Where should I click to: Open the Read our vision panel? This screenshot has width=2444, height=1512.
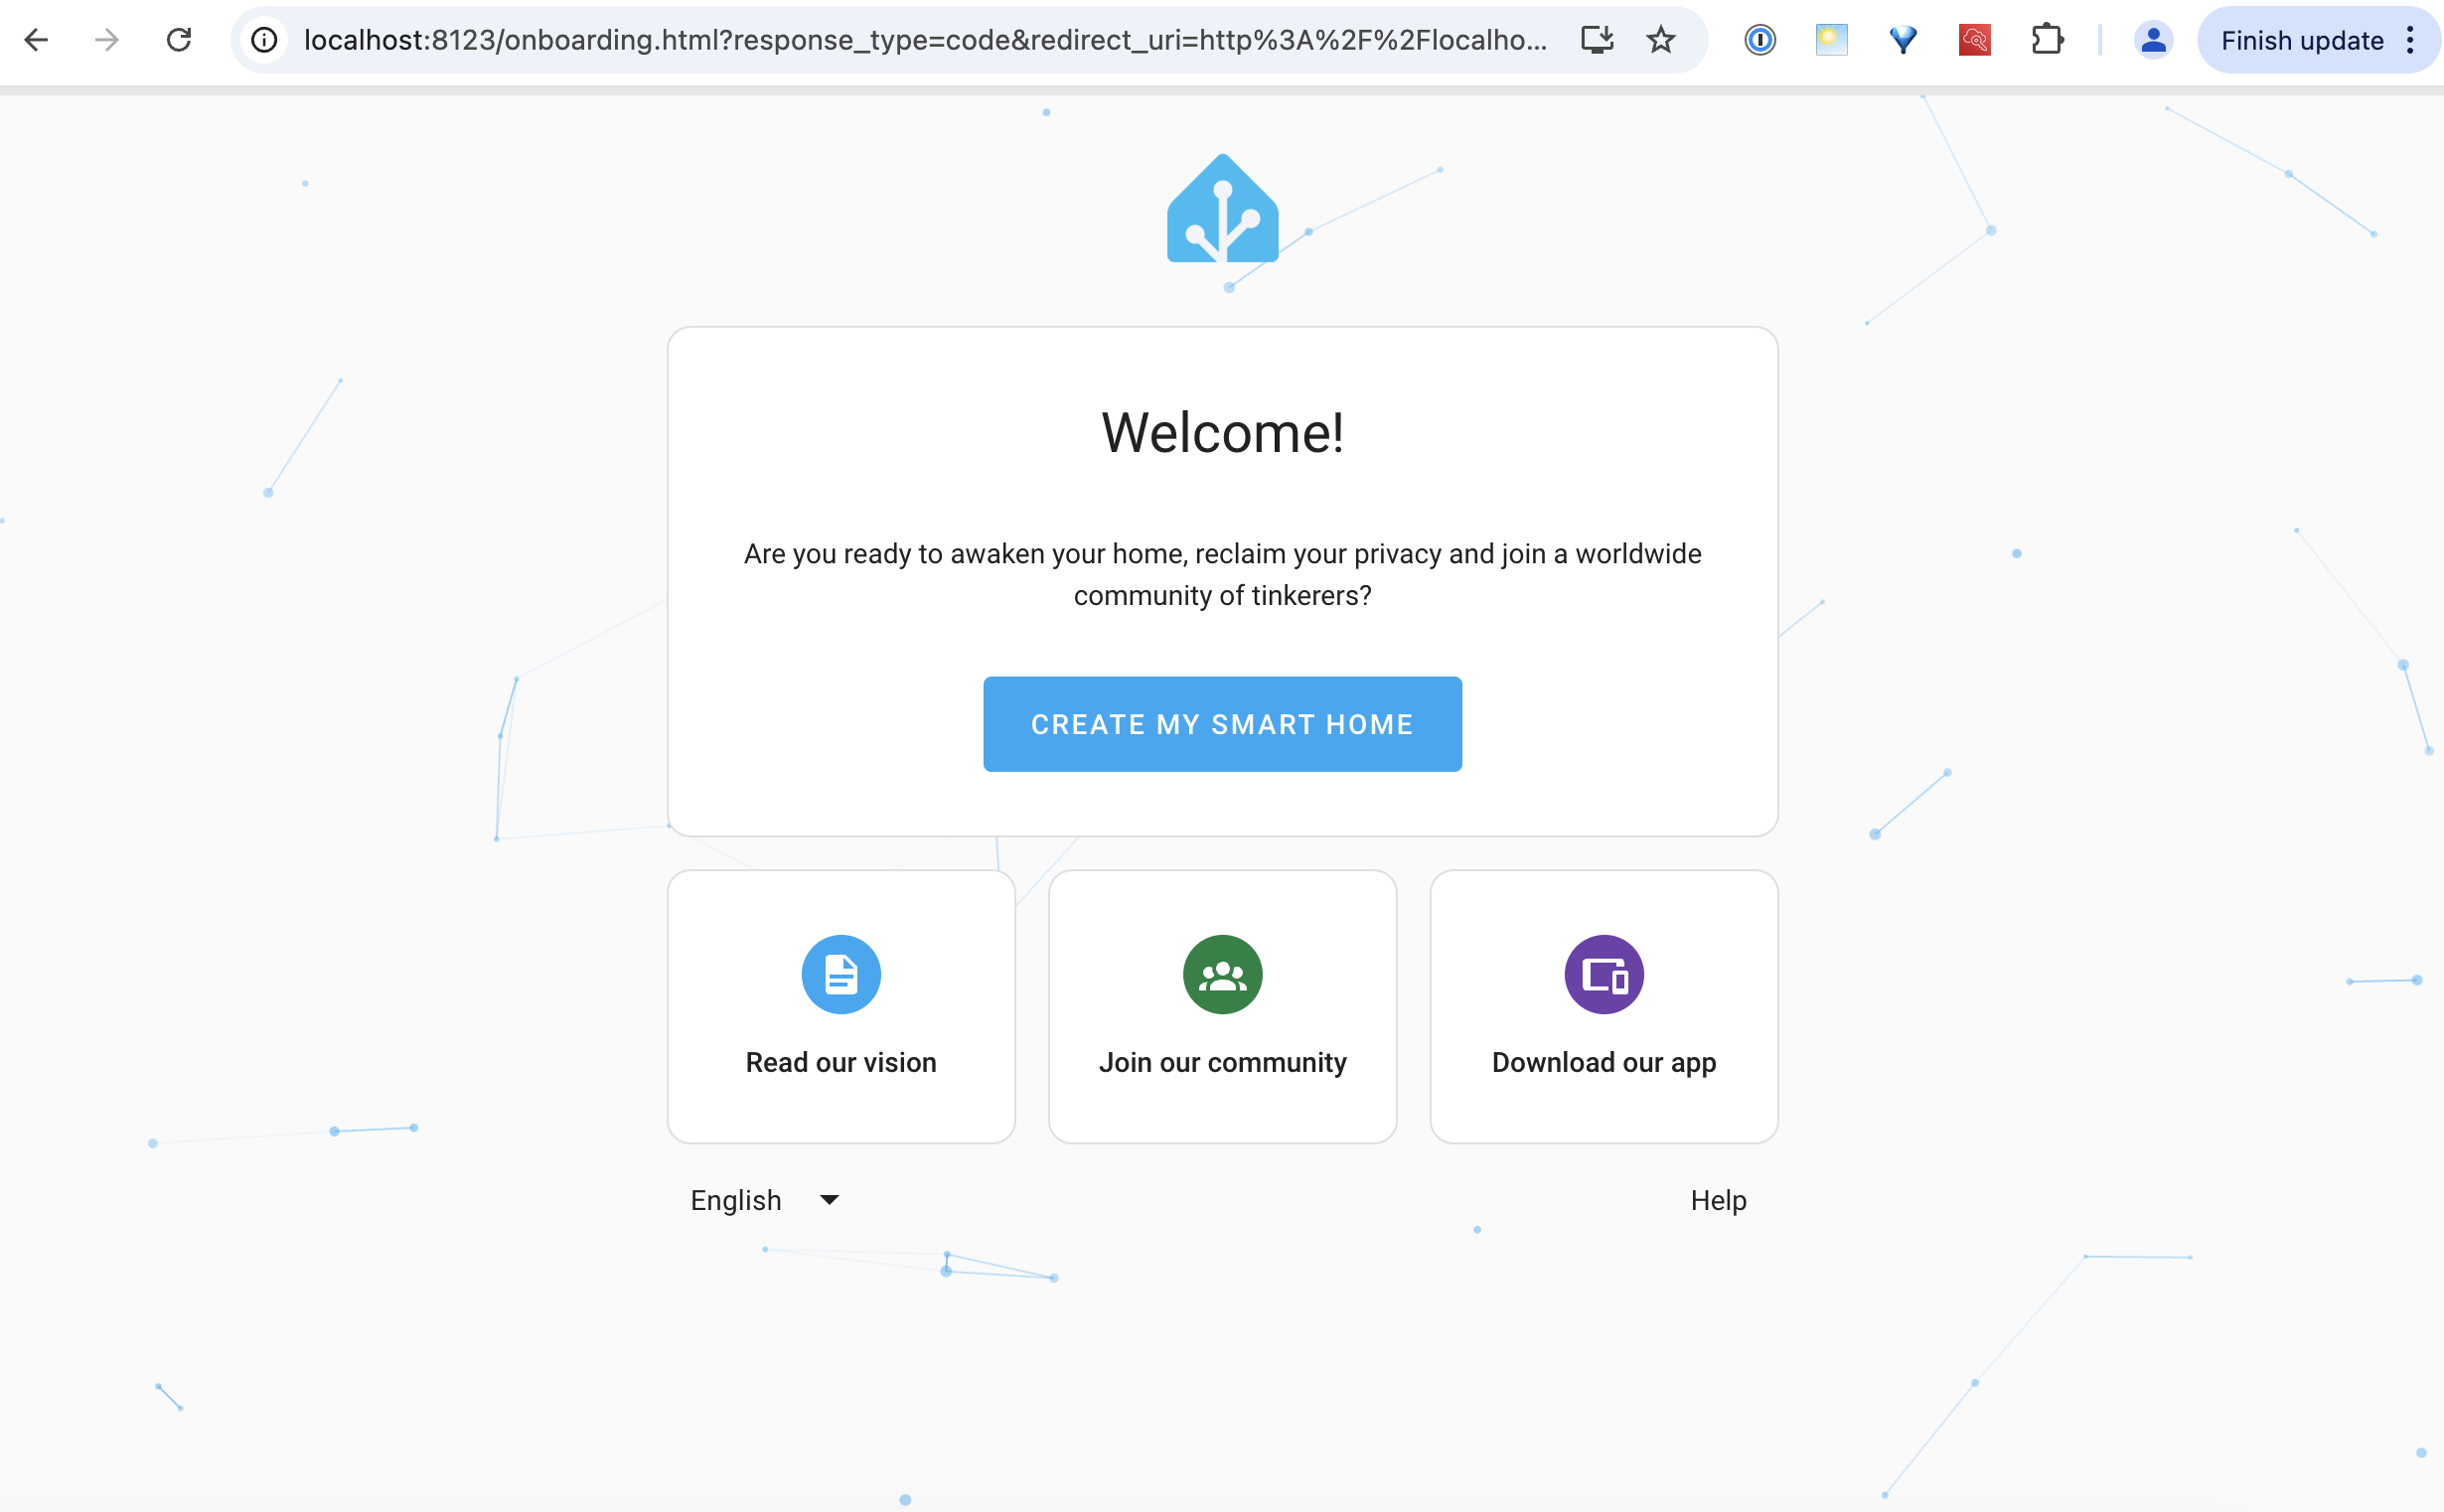(x=840, y=1005)
